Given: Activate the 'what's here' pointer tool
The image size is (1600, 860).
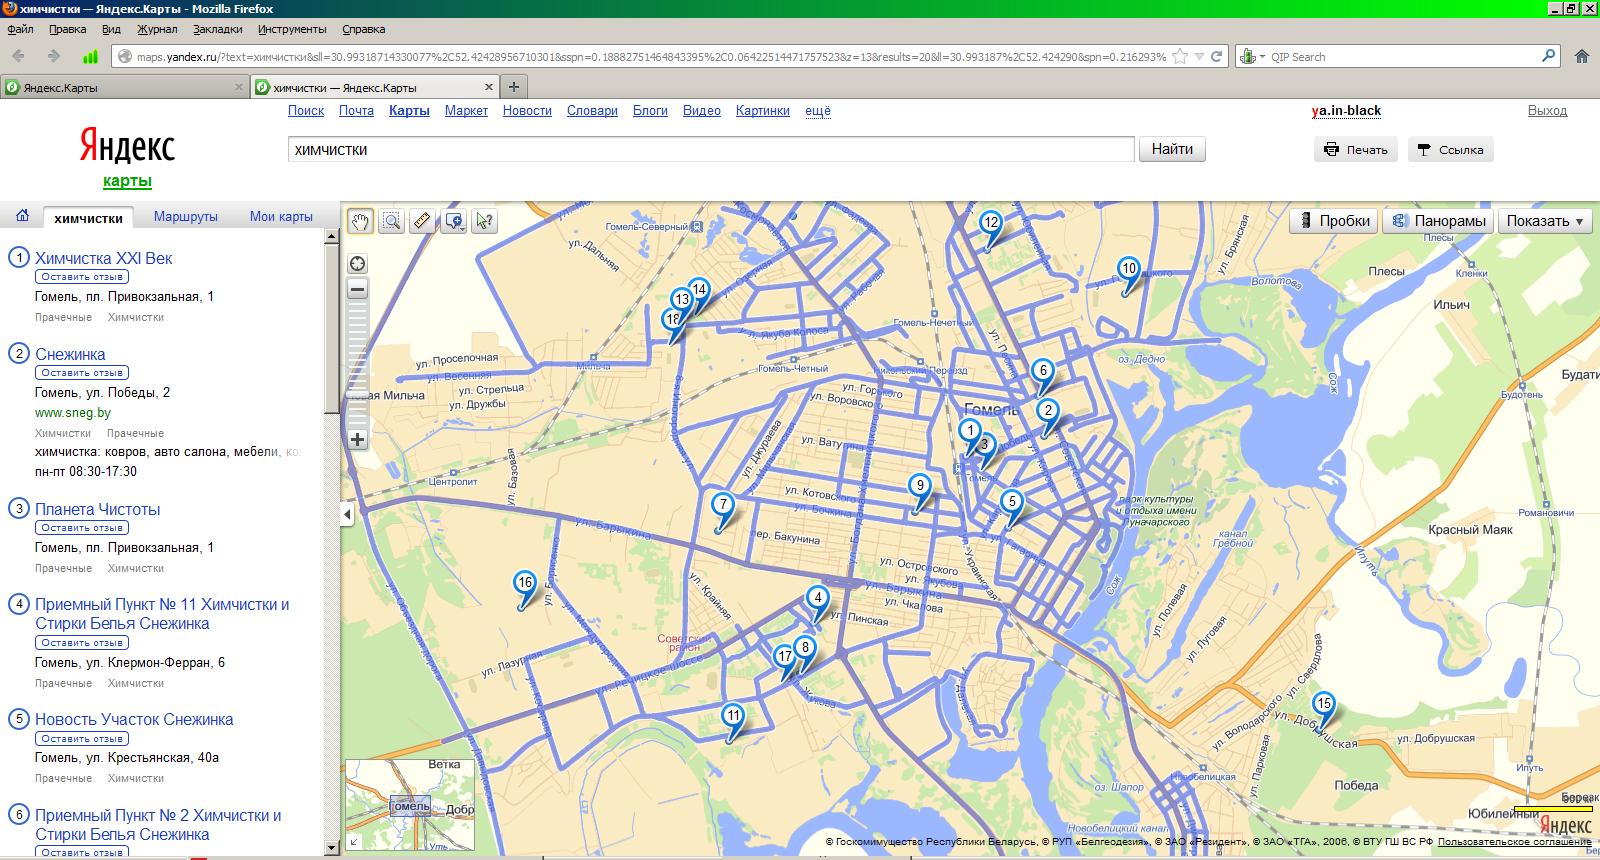Looking at the screenshot, I should point(485,221).
